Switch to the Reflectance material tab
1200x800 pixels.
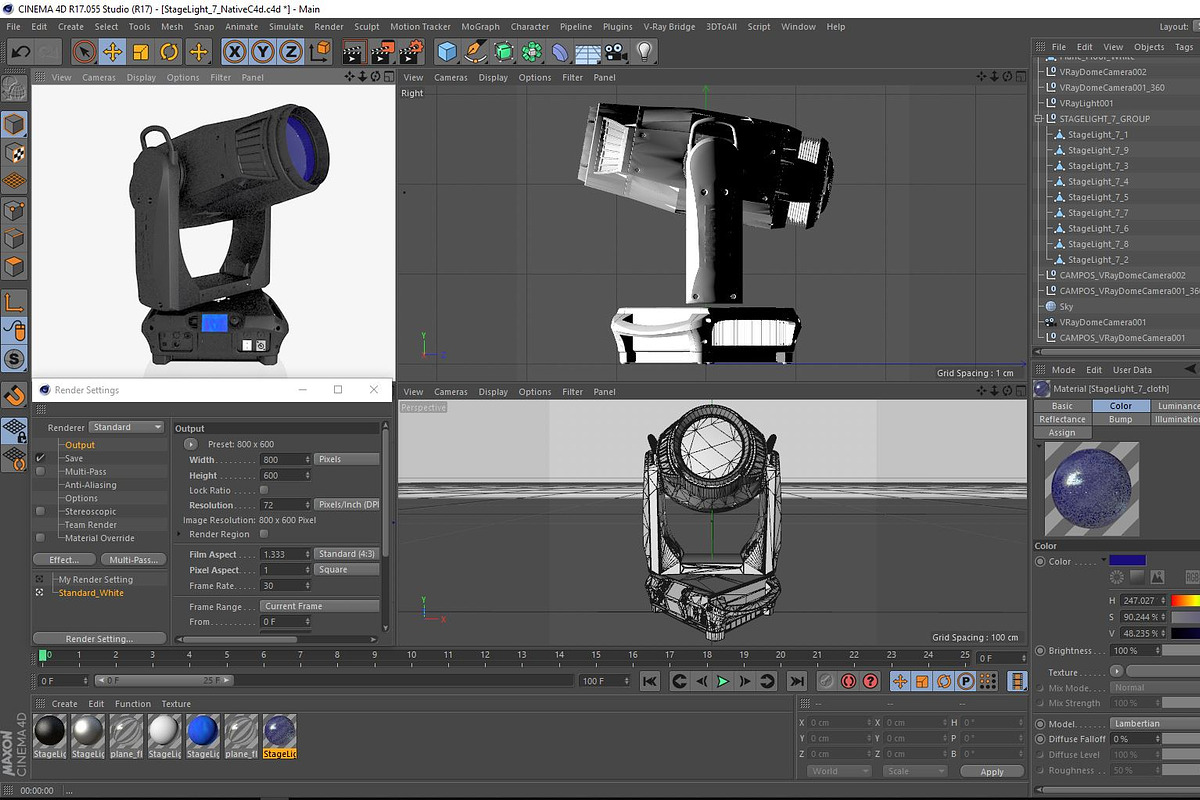[1062, 419]
